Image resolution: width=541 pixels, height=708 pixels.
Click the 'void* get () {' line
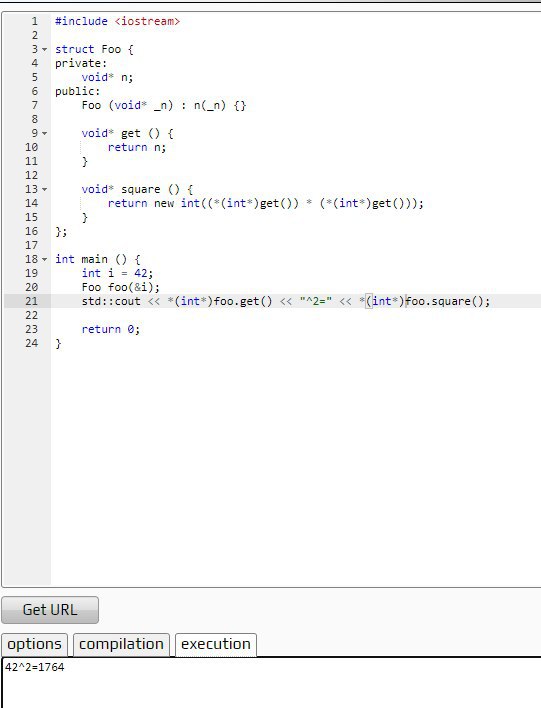coord(127,133)
